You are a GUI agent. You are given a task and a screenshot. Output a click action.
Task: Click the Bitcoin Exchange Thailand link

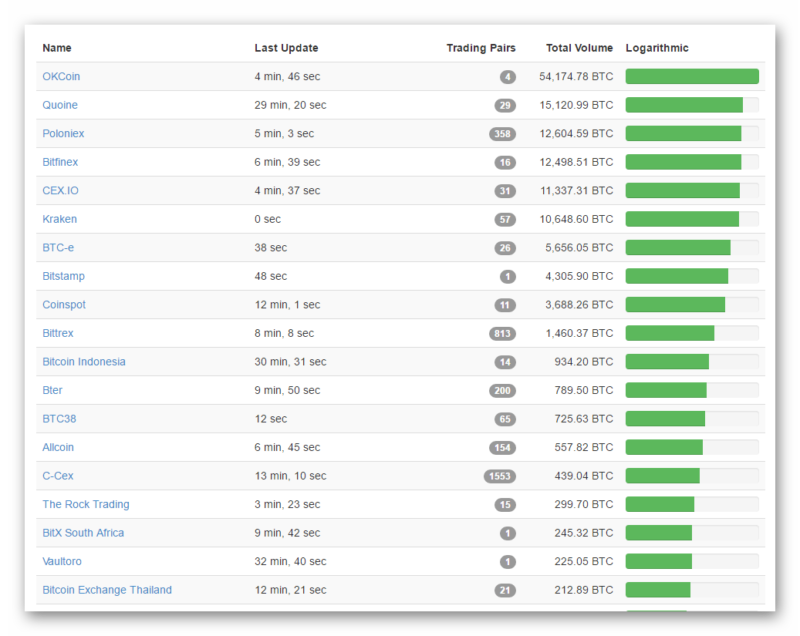point(107,590)
